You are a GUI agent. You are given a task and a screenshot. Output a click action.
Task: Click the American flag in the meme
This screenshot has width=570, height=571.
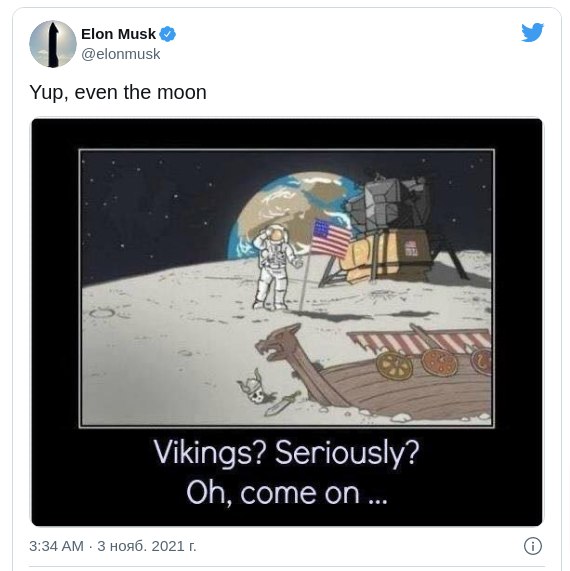tap(331, 239)
